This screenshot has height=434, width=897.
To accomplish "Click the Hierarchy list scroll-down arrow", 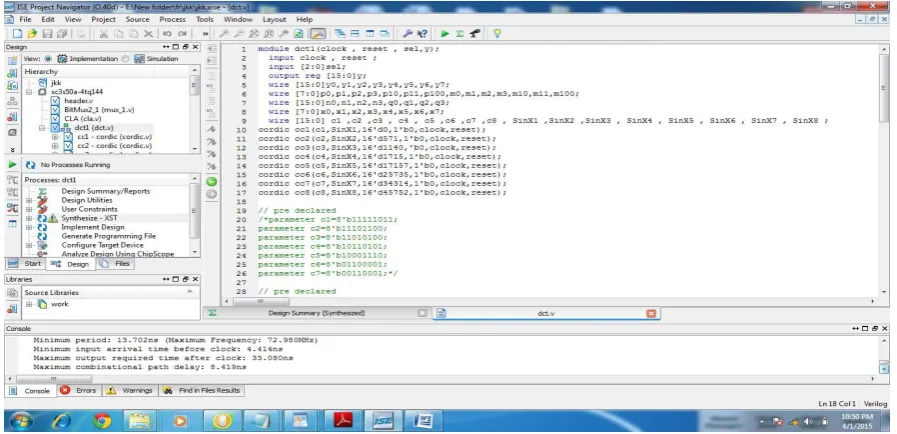I will [195, 149].
